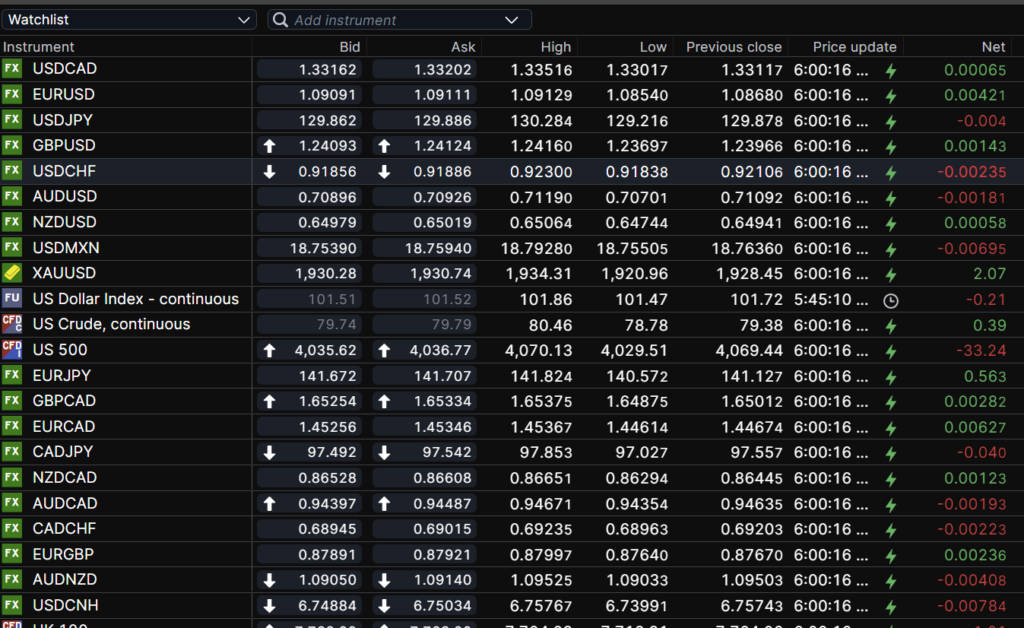Viewport: 1024px width, 628px height.
Task: Click the gold bar icon beside XAUUSD
Action: pyautogui.click(x=12, y=273)
